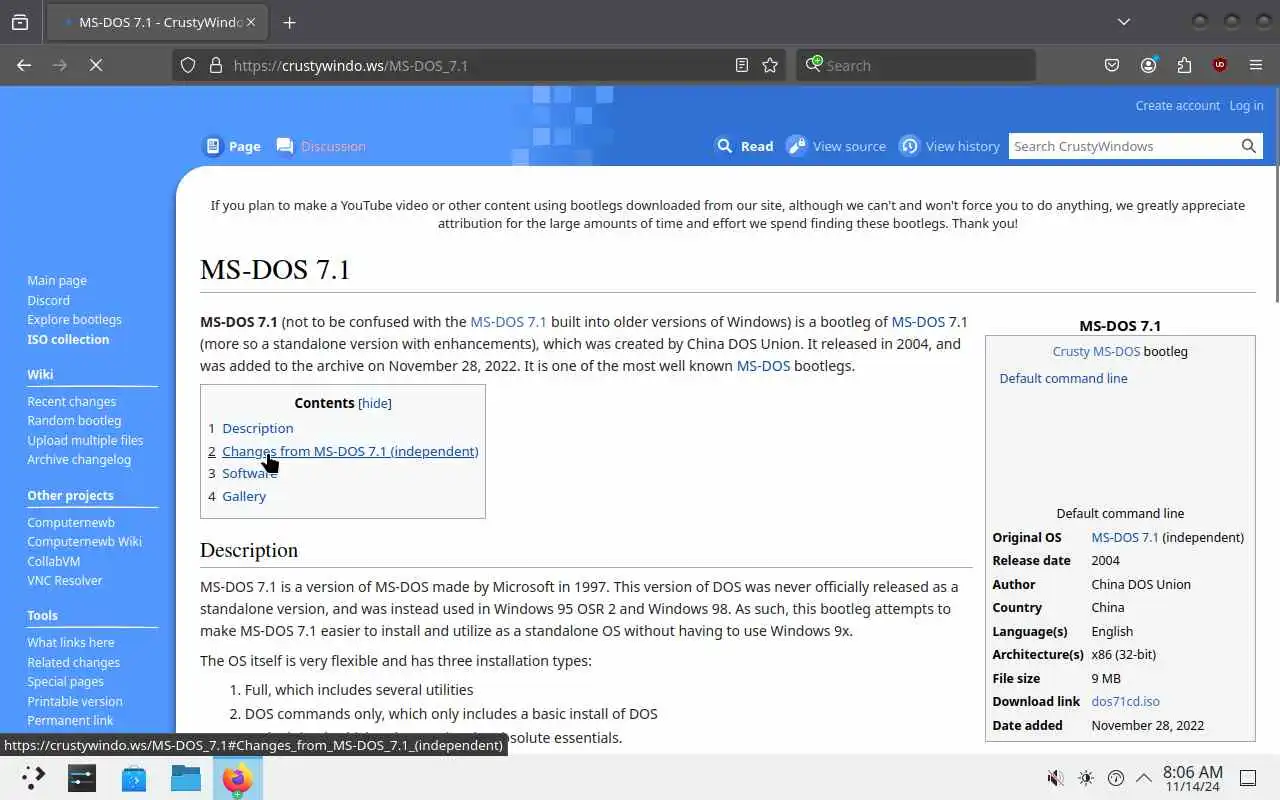Select the Page tab
This screenshot has width=1280, height=800.
tap(233, 146)
